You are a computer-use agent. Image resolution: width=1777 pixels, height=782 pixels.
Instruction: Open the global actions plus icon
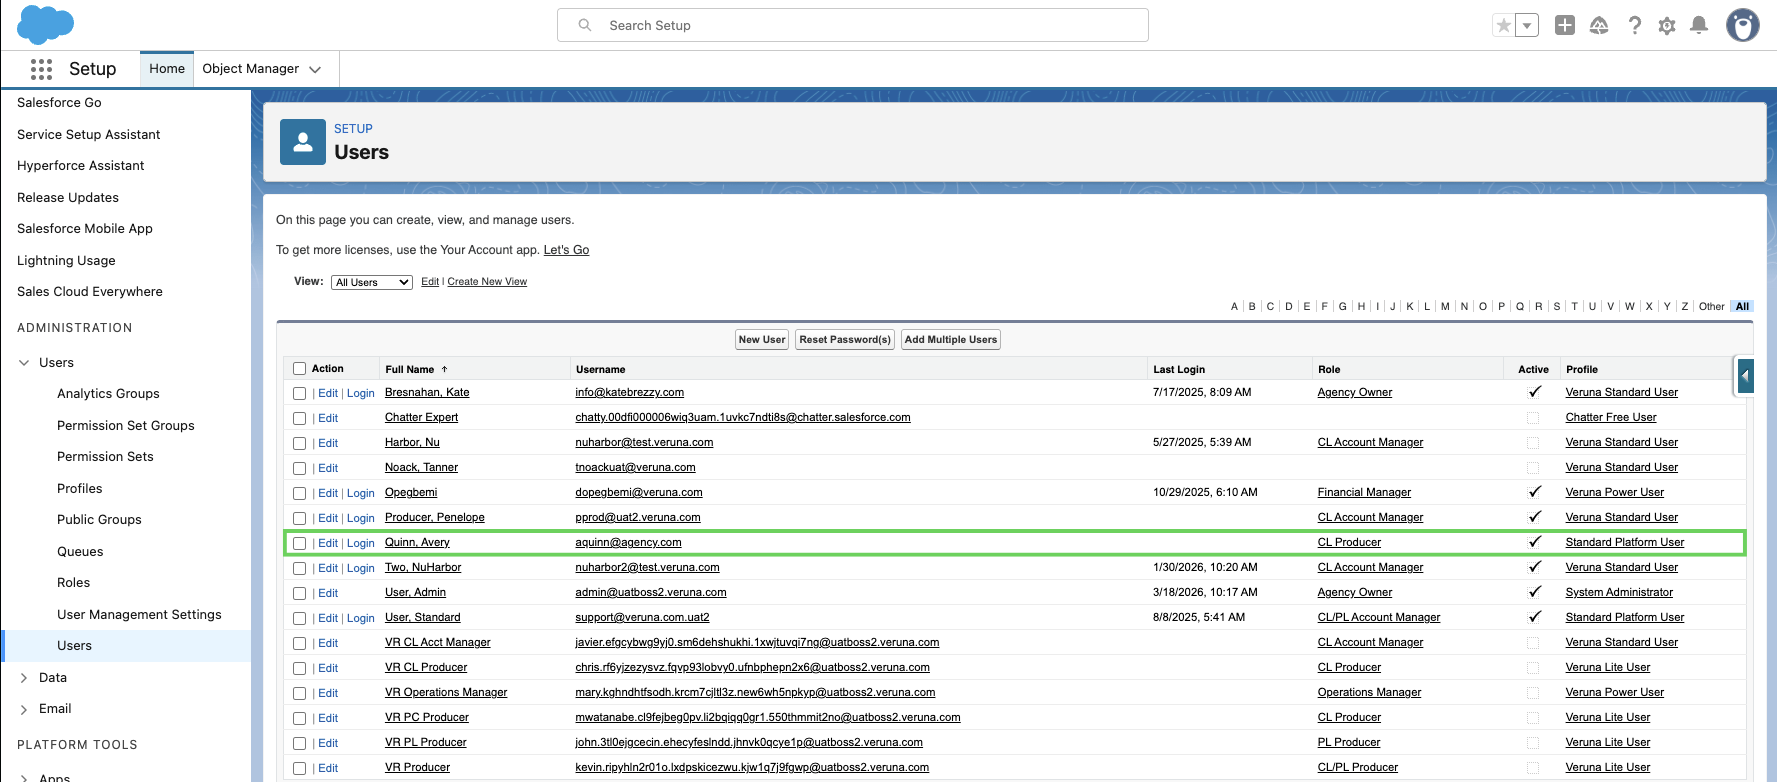[1565, 26]
